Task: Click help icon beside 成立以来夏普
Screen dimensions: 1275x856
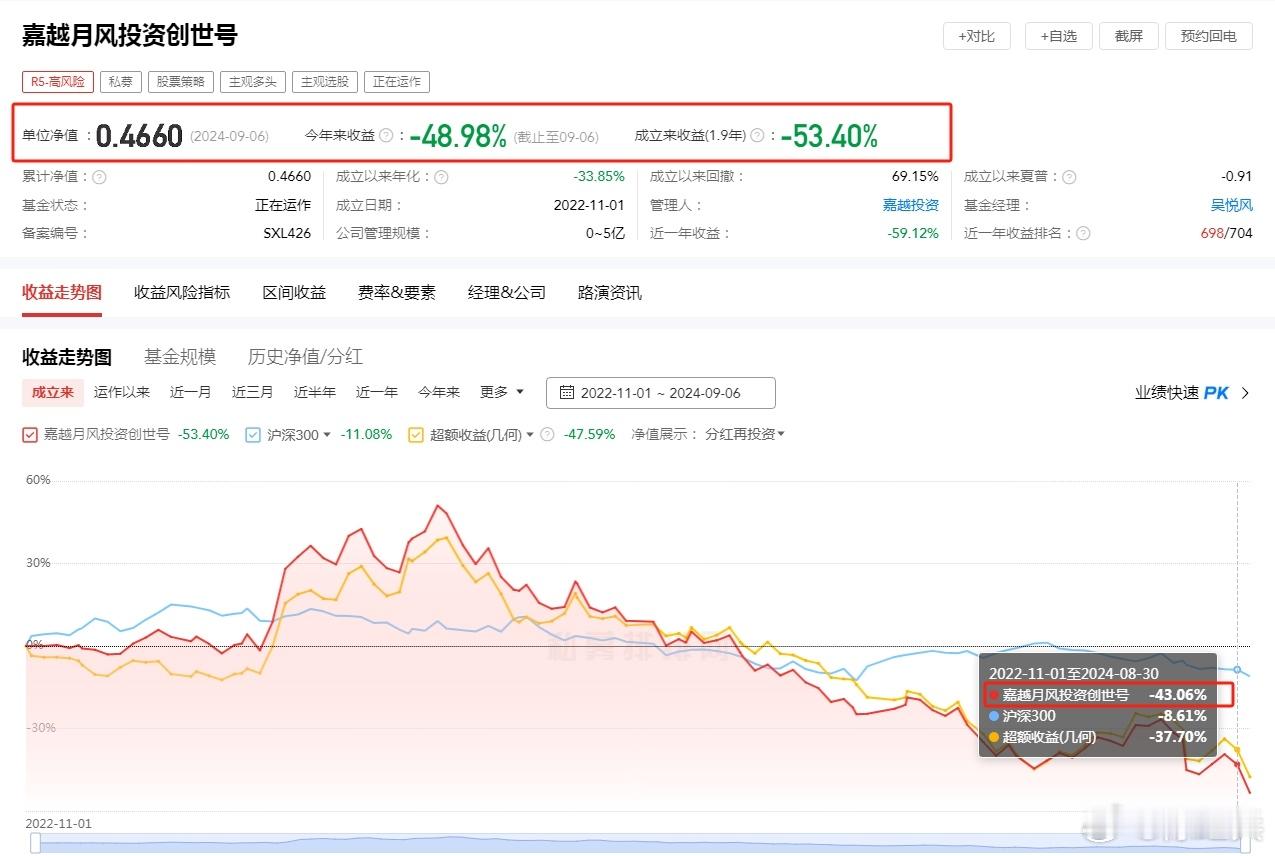Action: point(1069,177)
